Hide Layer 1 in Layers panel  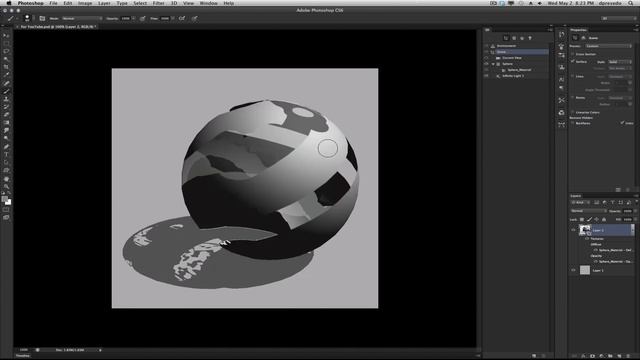(x=573, y=270)
